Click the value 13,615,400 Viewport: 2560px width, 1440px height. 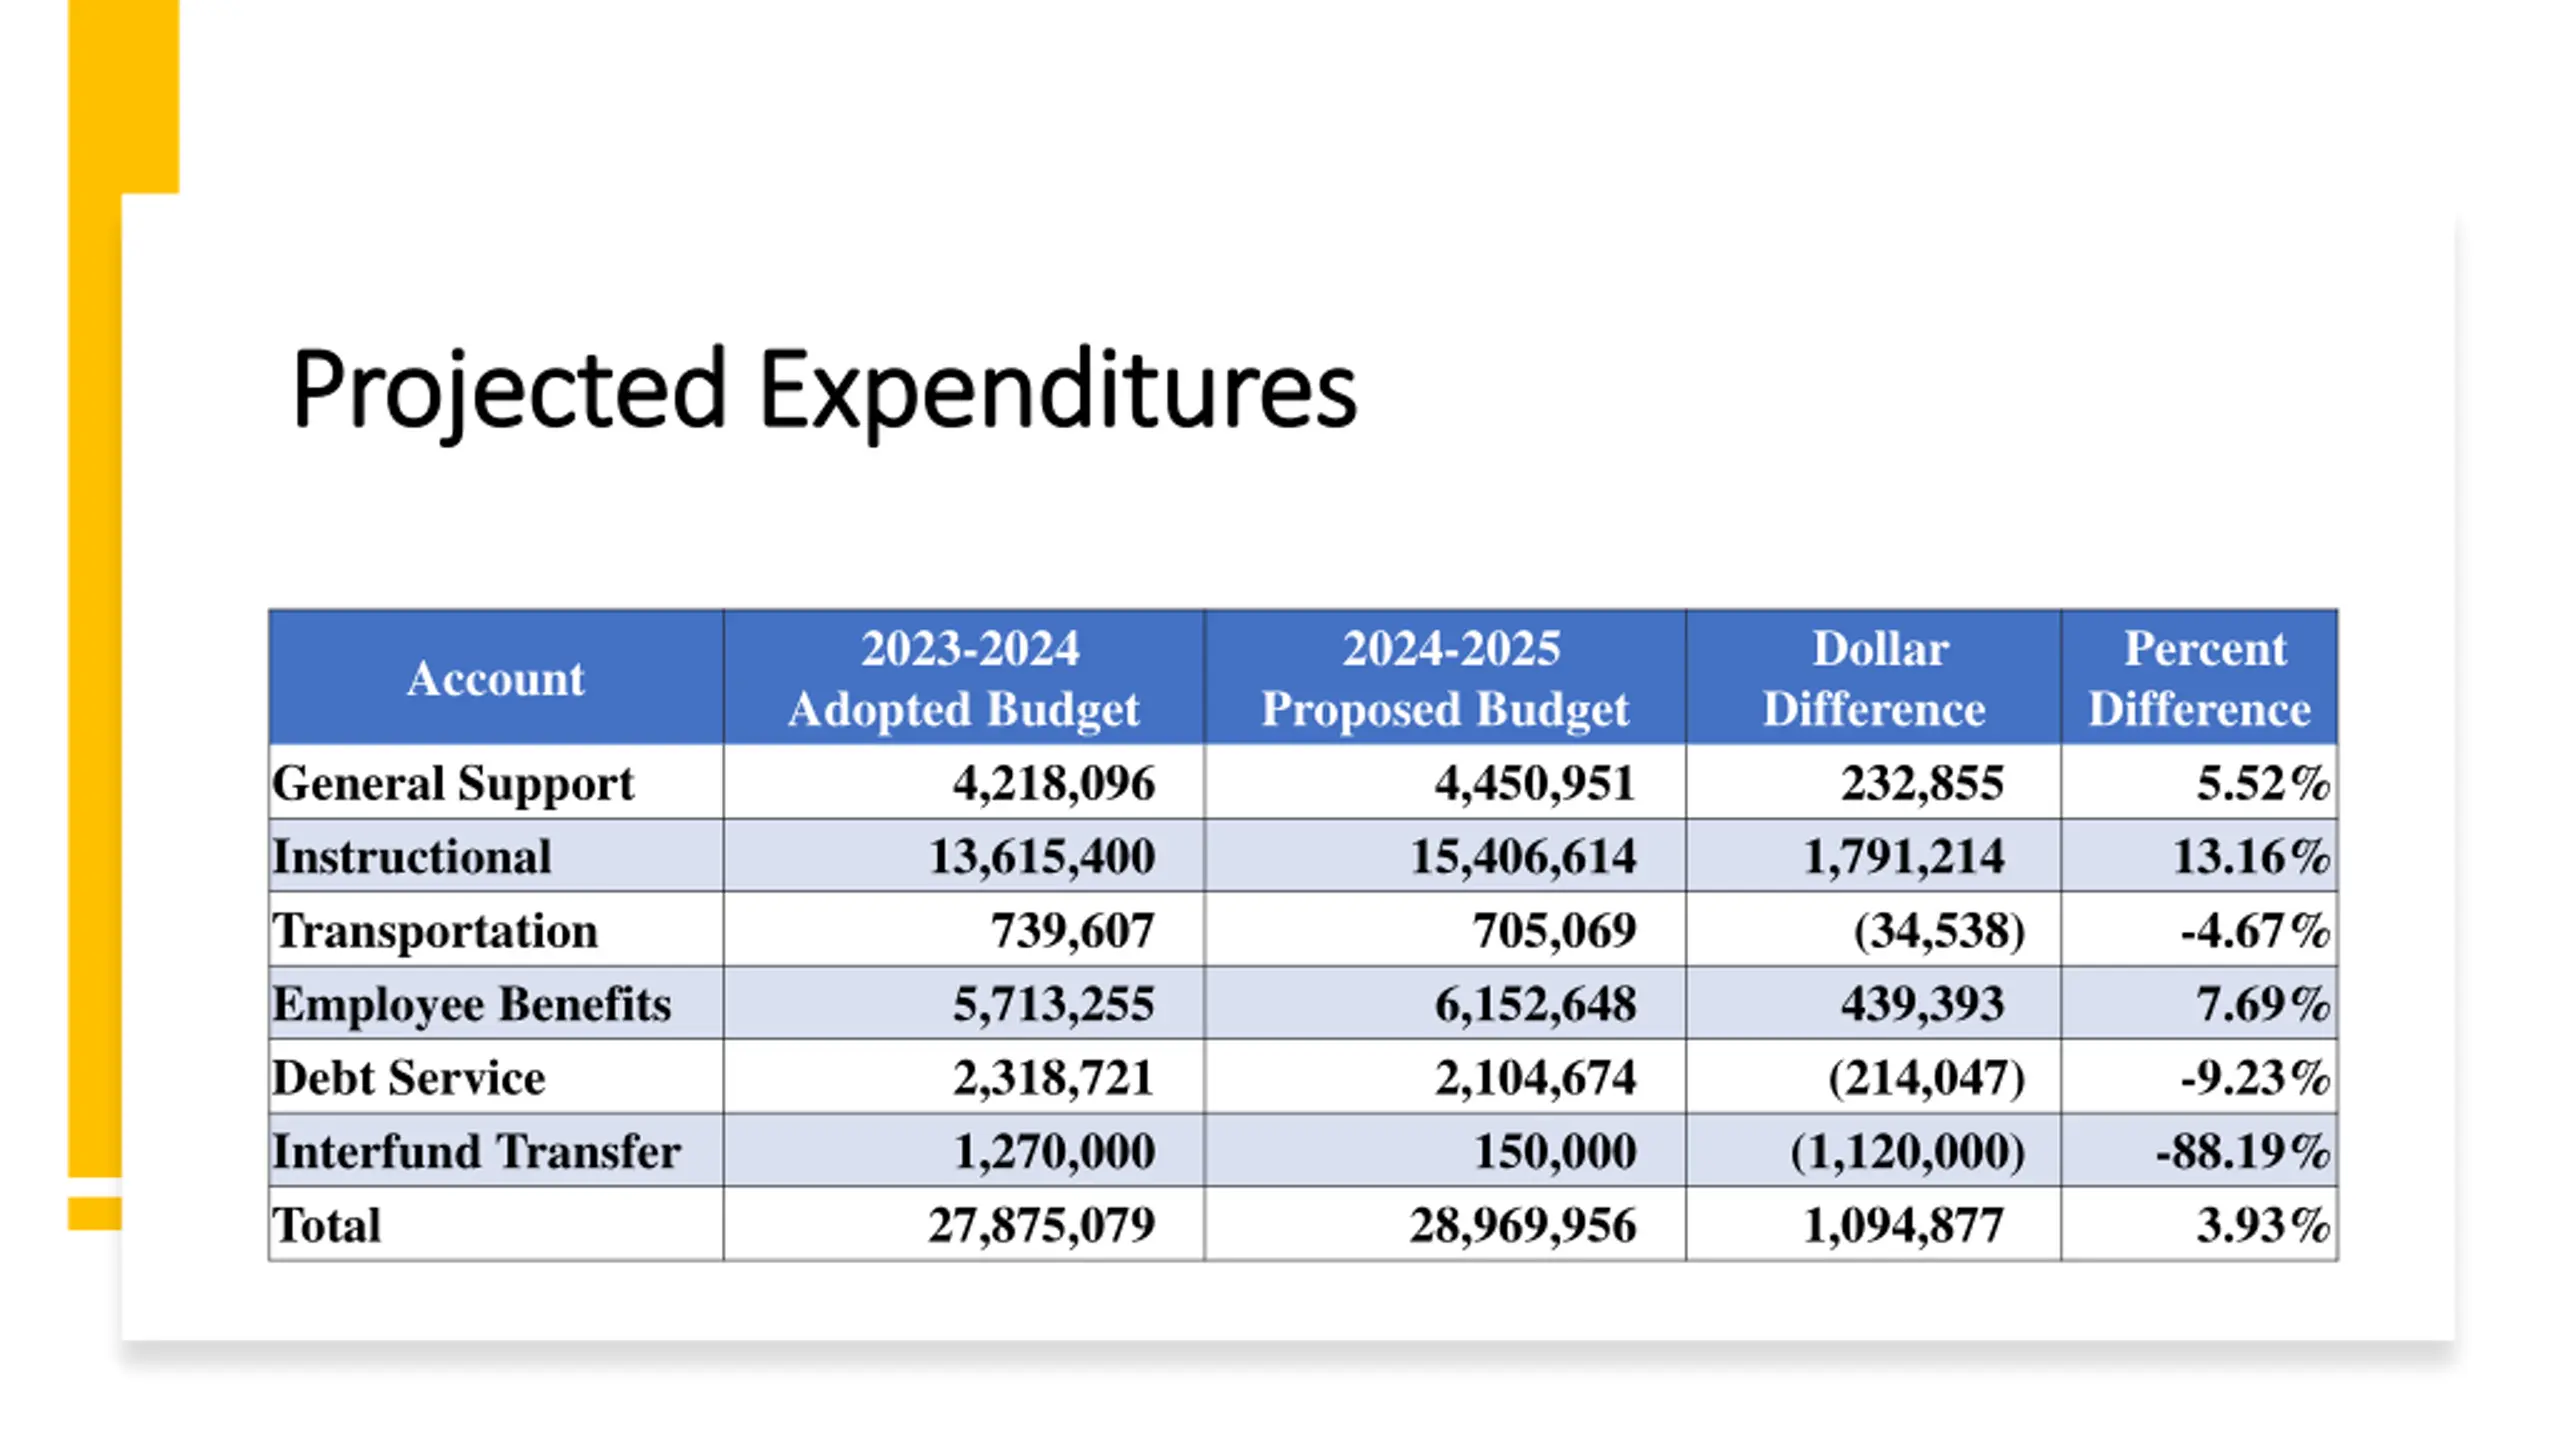1042,857
